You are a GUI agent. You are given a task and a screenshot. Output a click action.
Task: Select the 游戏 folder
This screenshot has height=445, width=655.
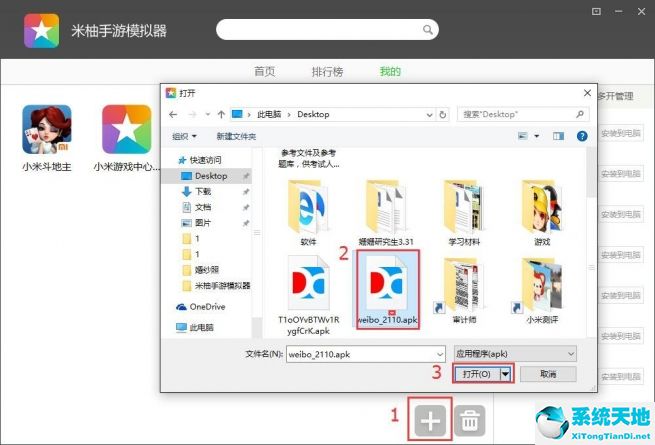coord(542,213)
